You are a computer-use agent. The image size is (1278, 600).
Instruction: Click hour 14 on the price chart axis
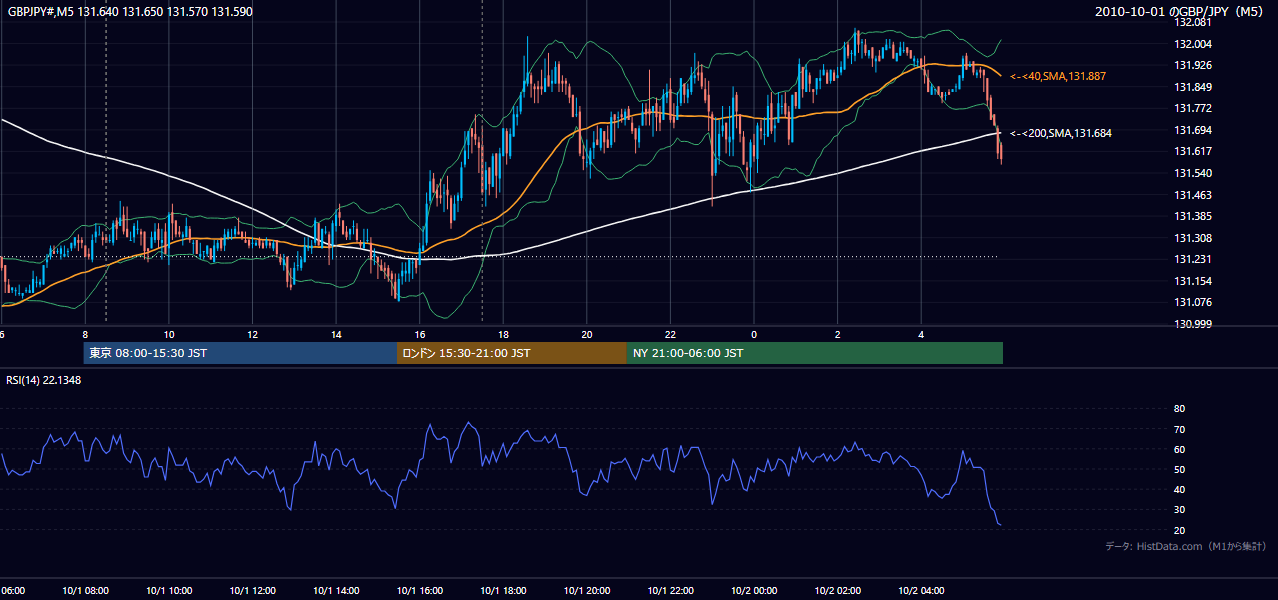(x=336, y=334)
